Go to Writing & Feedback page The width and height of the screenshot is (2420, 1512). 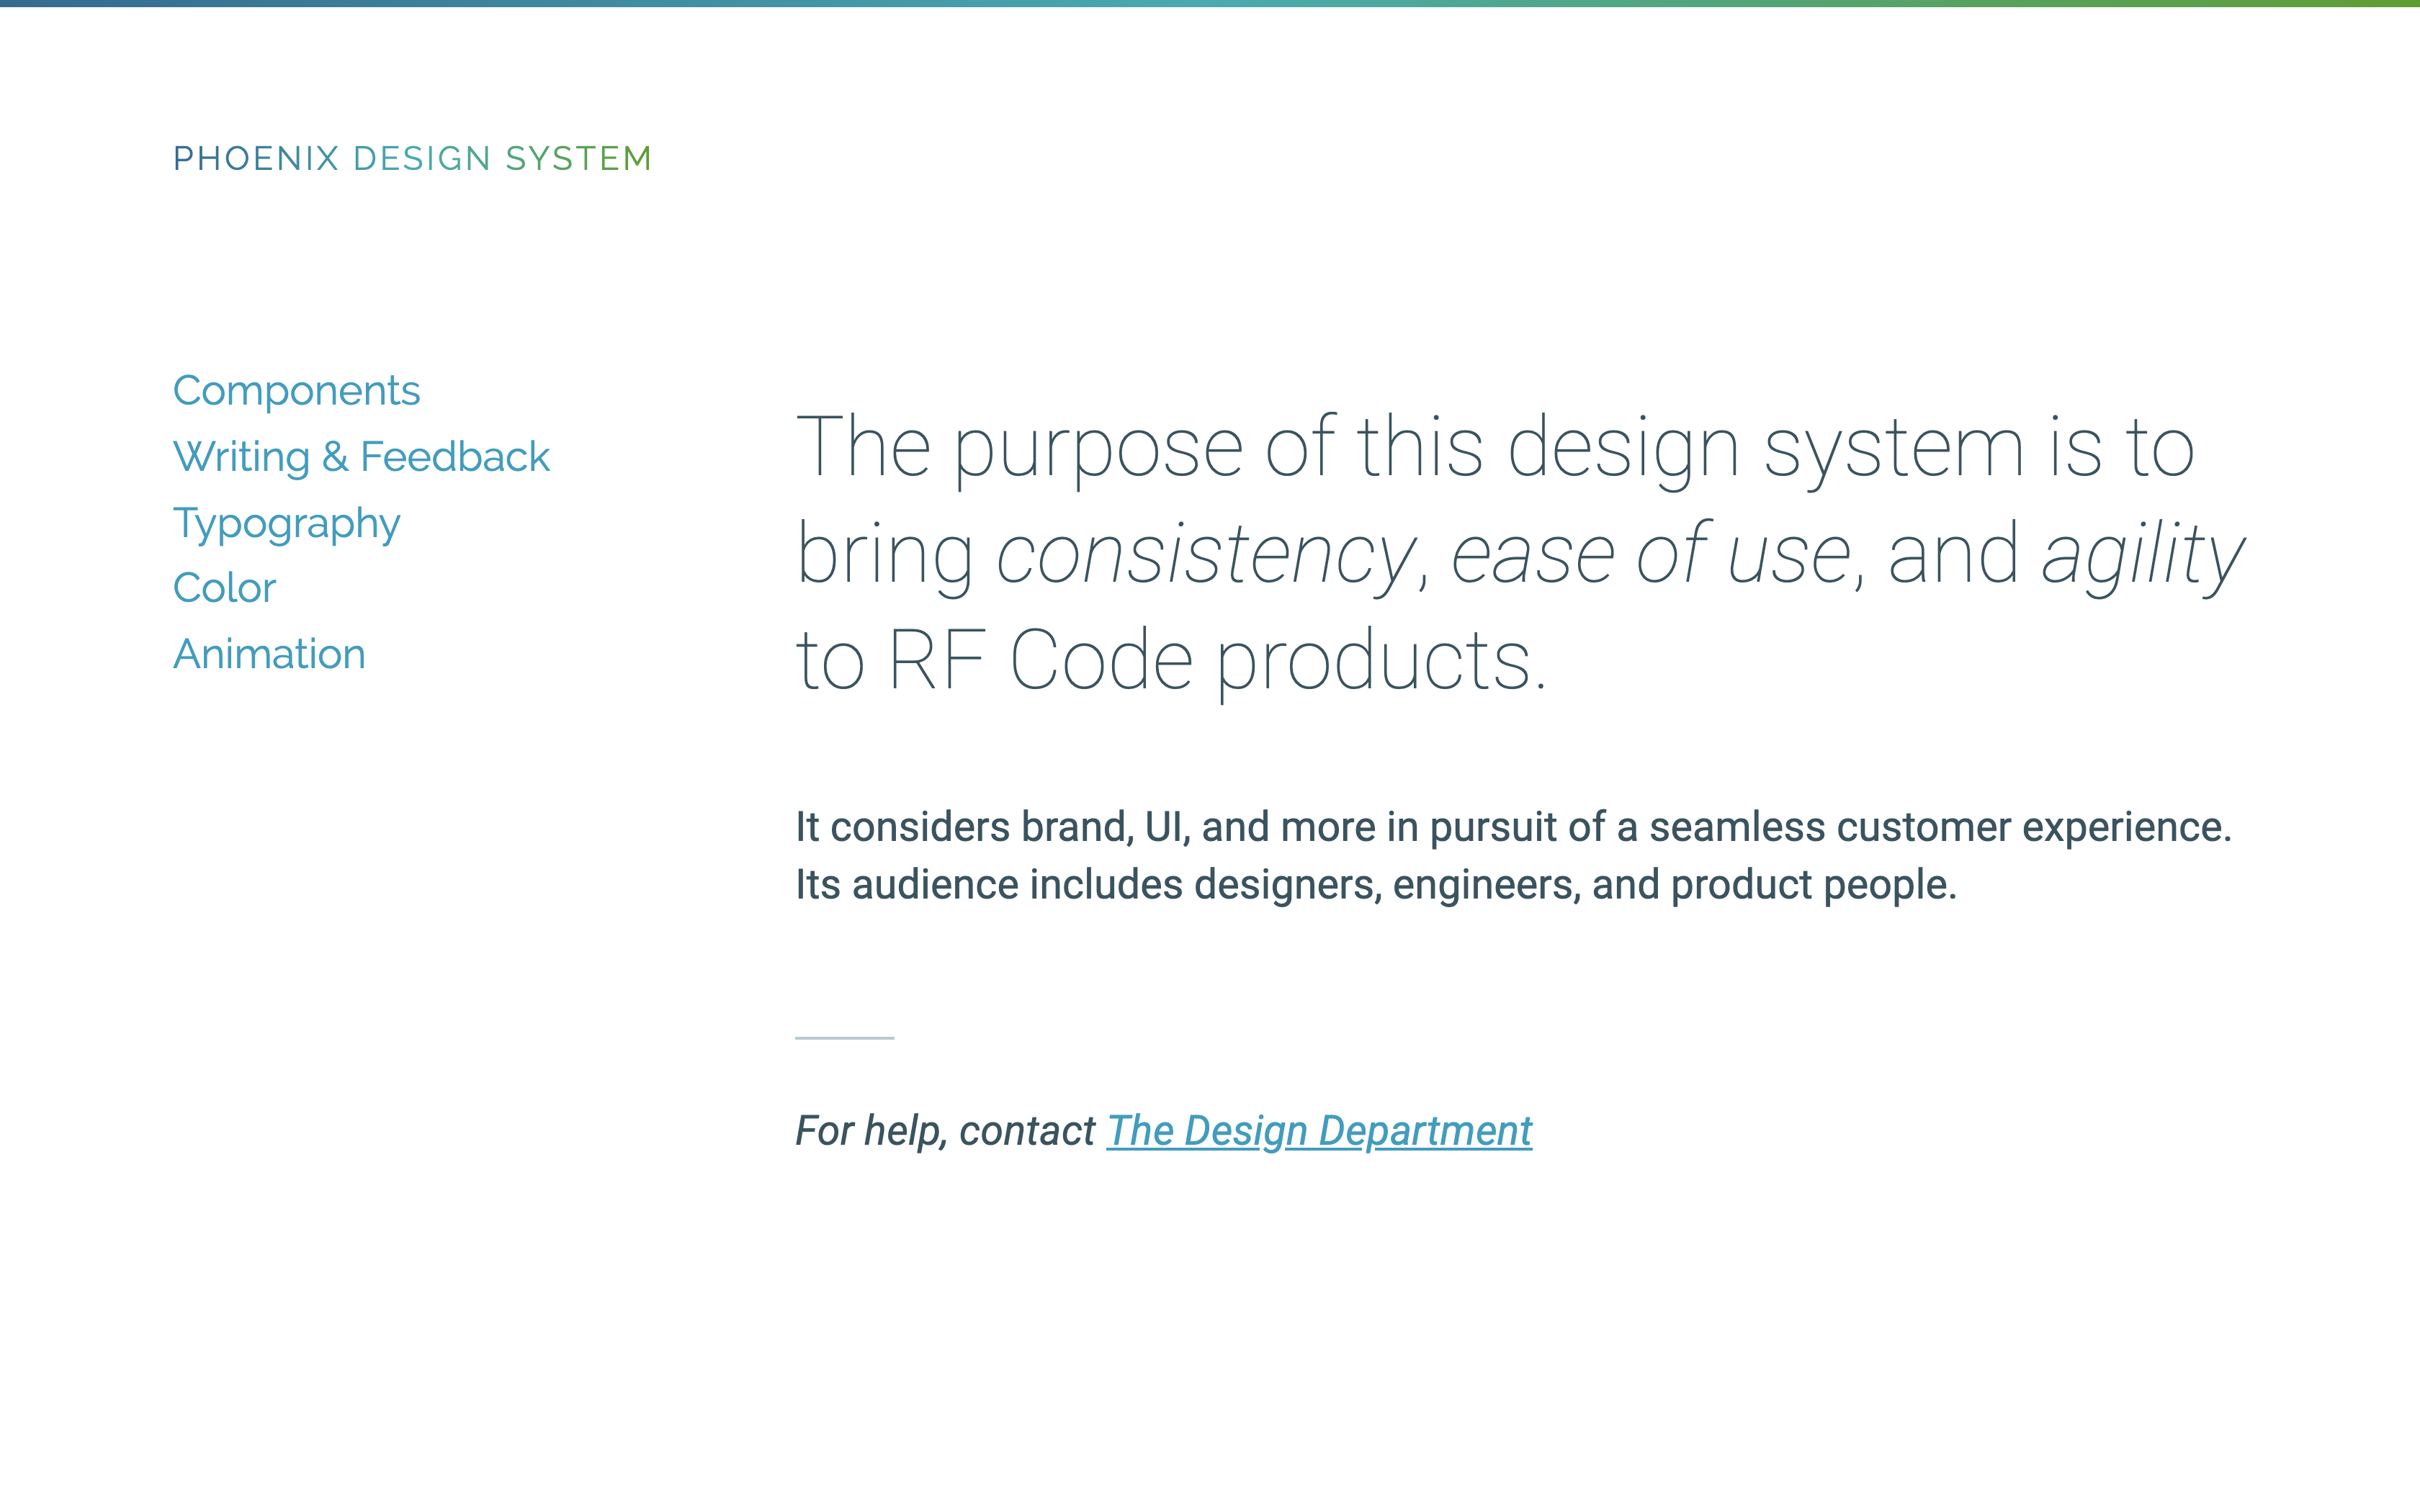(361, 457)
